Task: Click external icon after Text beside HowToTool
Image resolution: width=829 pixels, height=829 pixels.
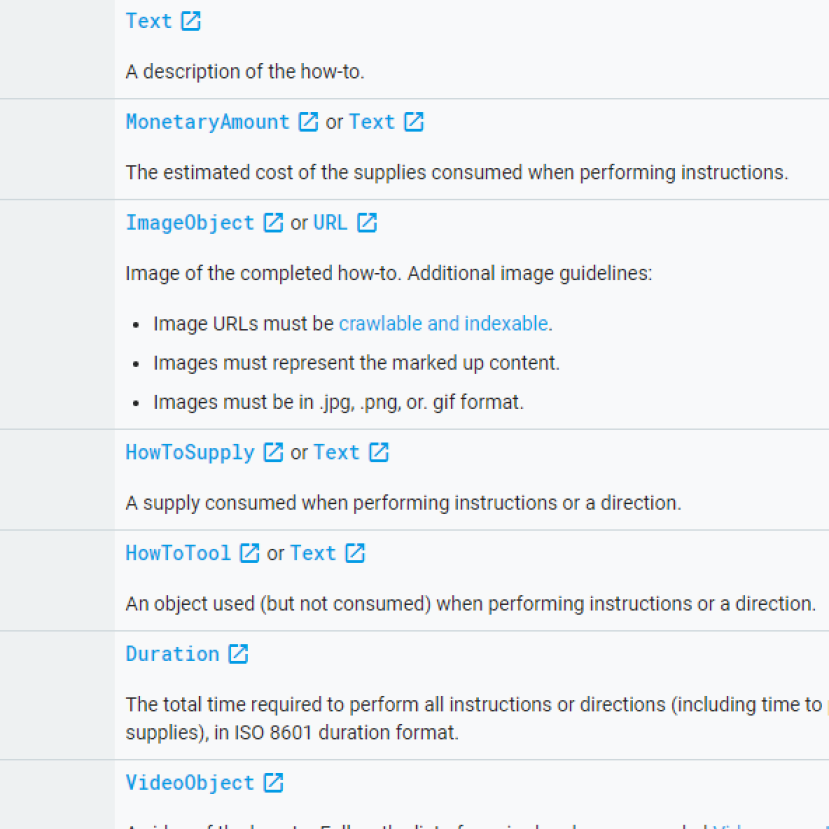Action: [x=355, y=553]
